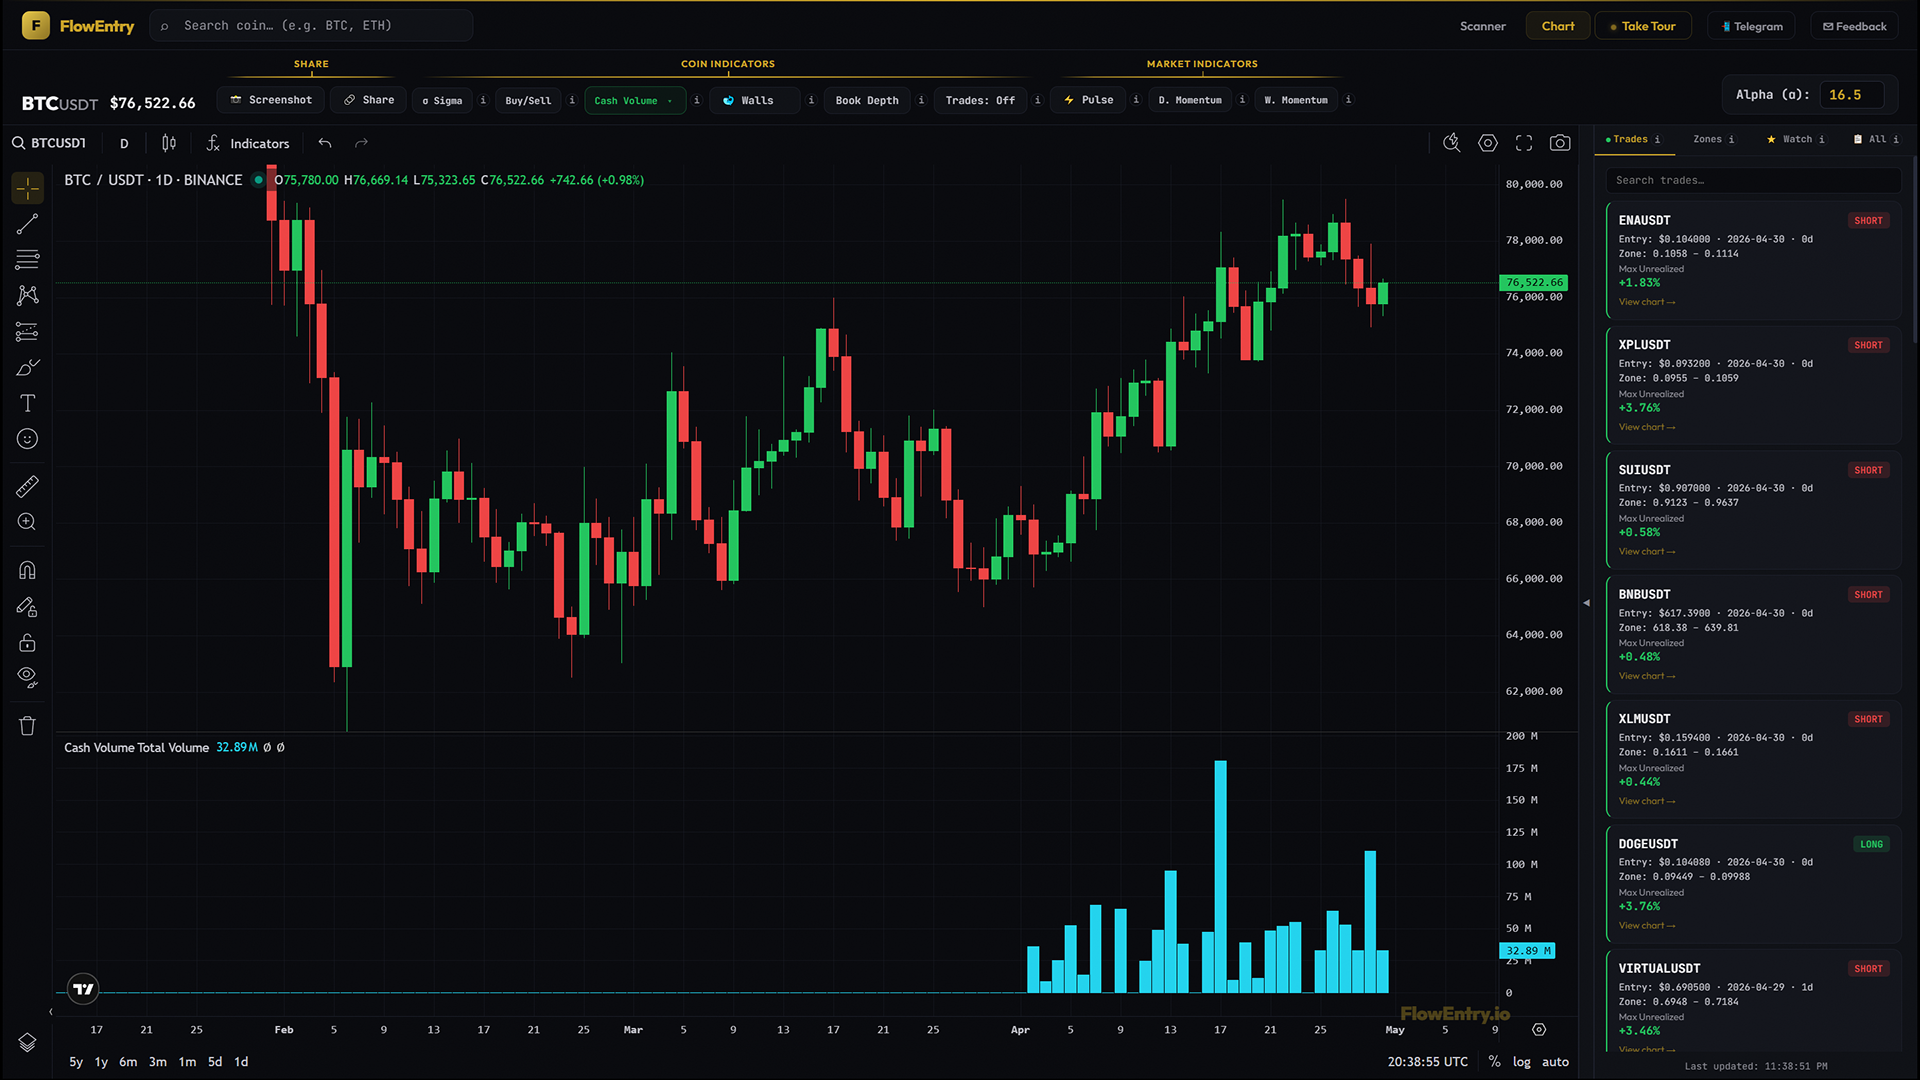Switch to the Trades tab

(x=1632, y=139)
